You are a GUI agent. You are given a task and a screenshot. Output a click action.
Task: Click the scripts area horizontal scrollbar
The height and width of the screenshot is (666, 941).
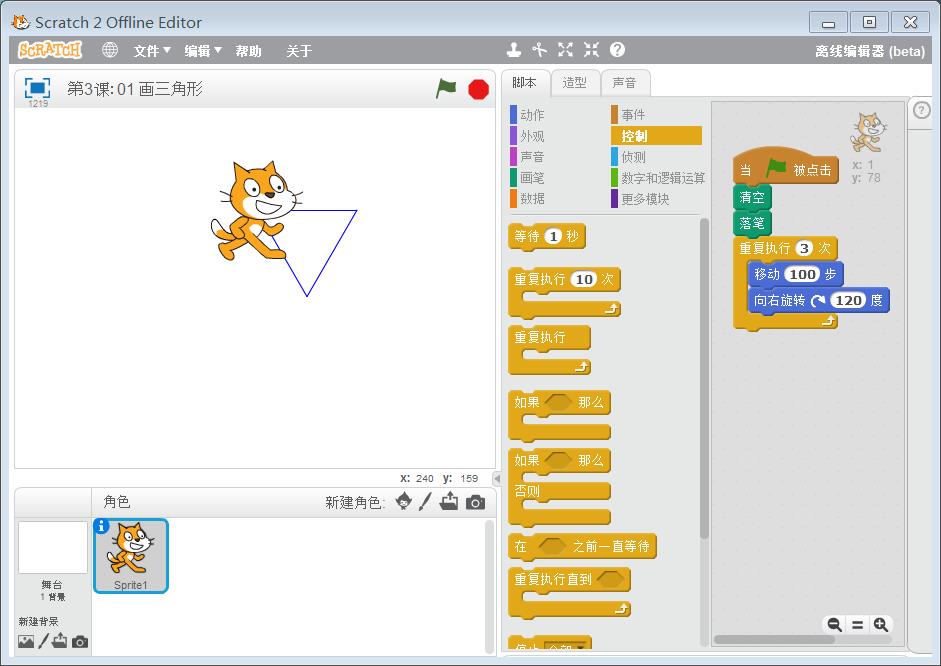pos(774,640)
